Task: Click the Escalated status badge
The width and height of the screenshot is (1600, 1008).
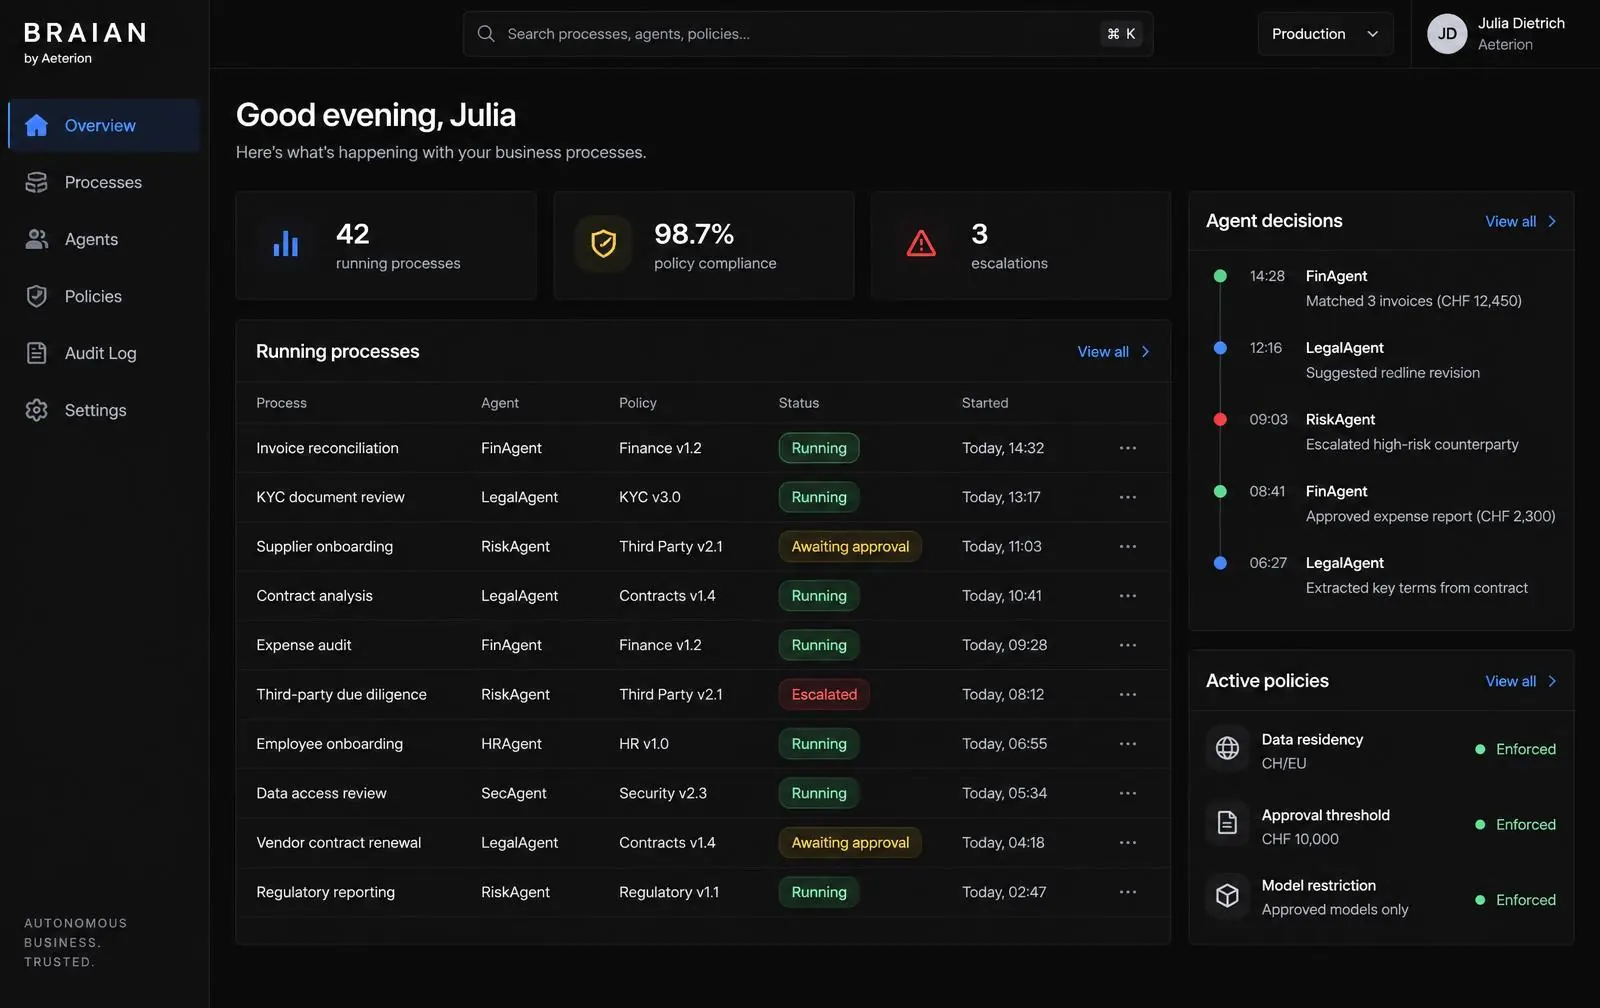Action: [824, 694]
